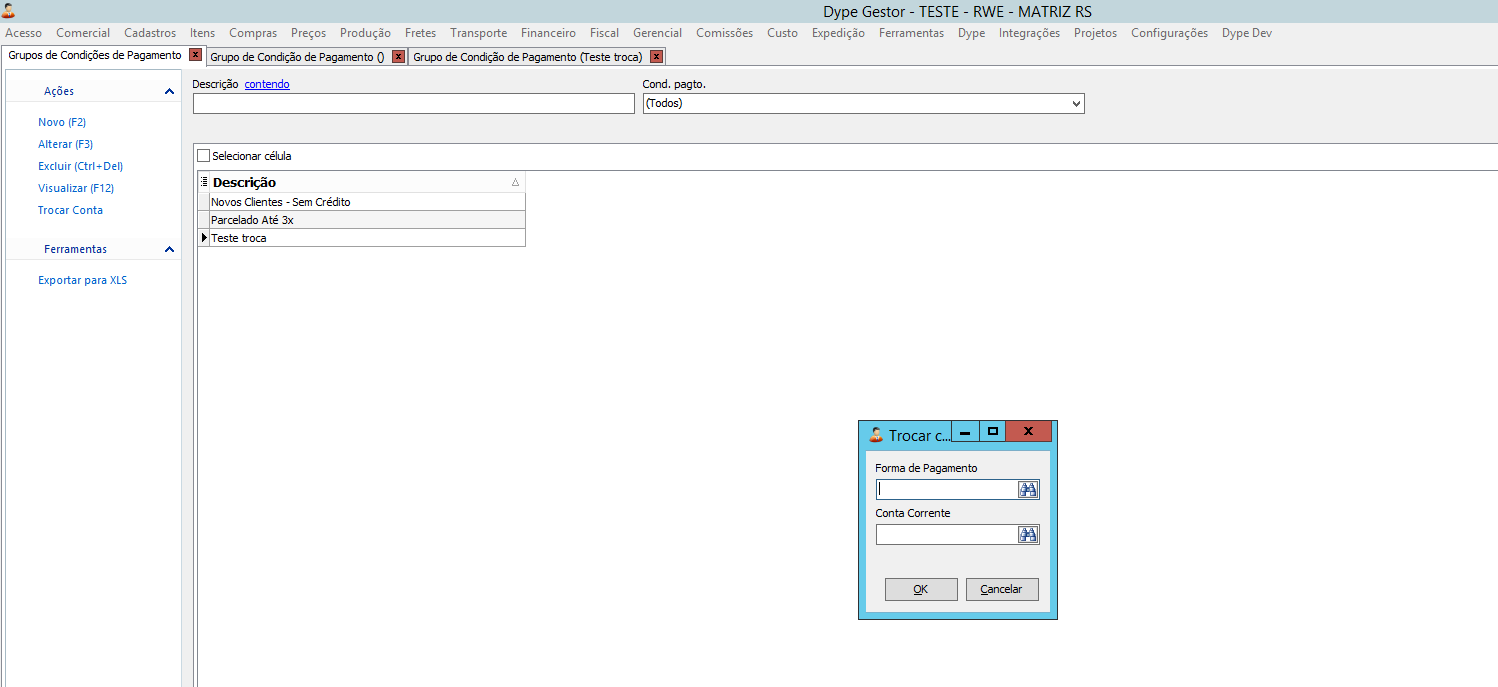Open the Cond. pagto. dropdown
Image resolution: width=1498 pixels, height=687 pixels.
[1076, 103]
